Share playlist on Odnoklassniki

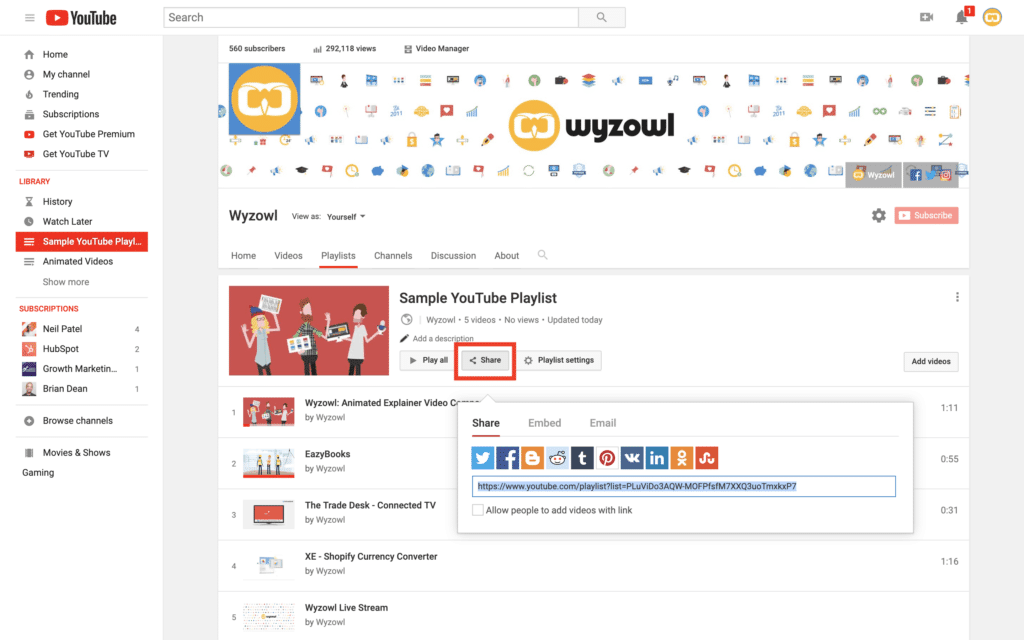681,458
